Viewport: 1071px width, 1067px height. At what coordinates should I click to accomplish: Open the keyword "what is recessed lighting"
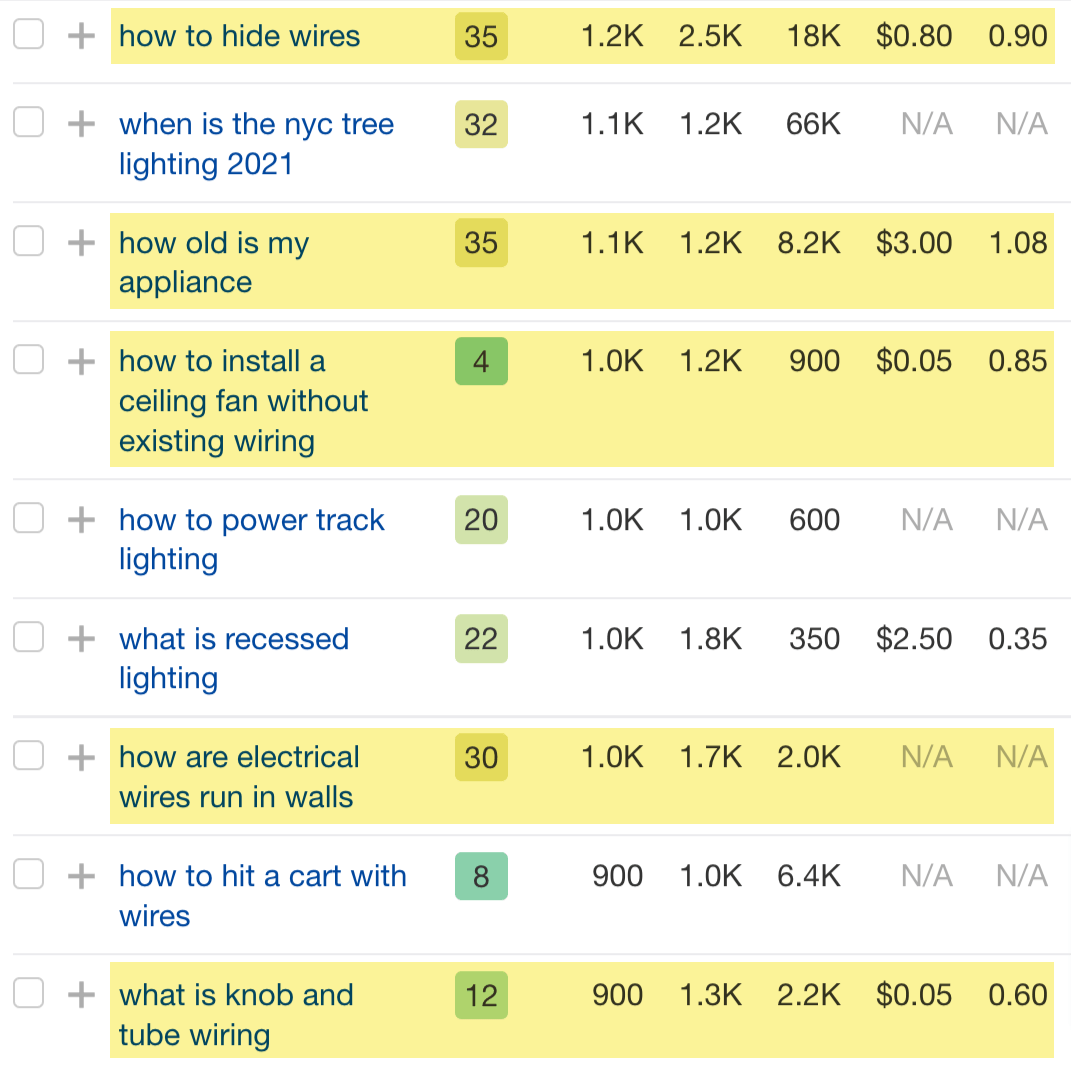coord(234,657)
